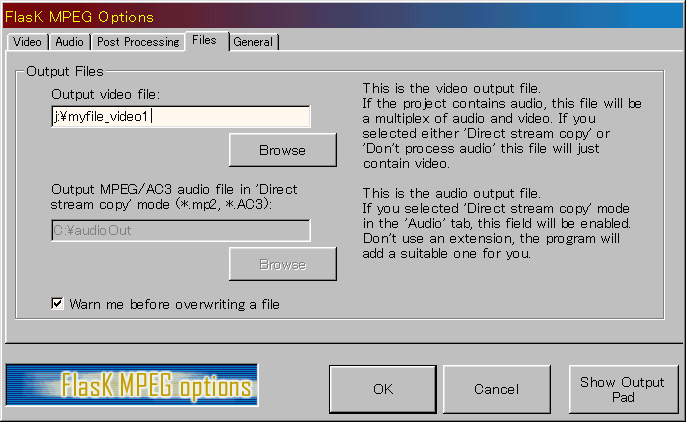Go to the General tab

(x=253, y=42)
